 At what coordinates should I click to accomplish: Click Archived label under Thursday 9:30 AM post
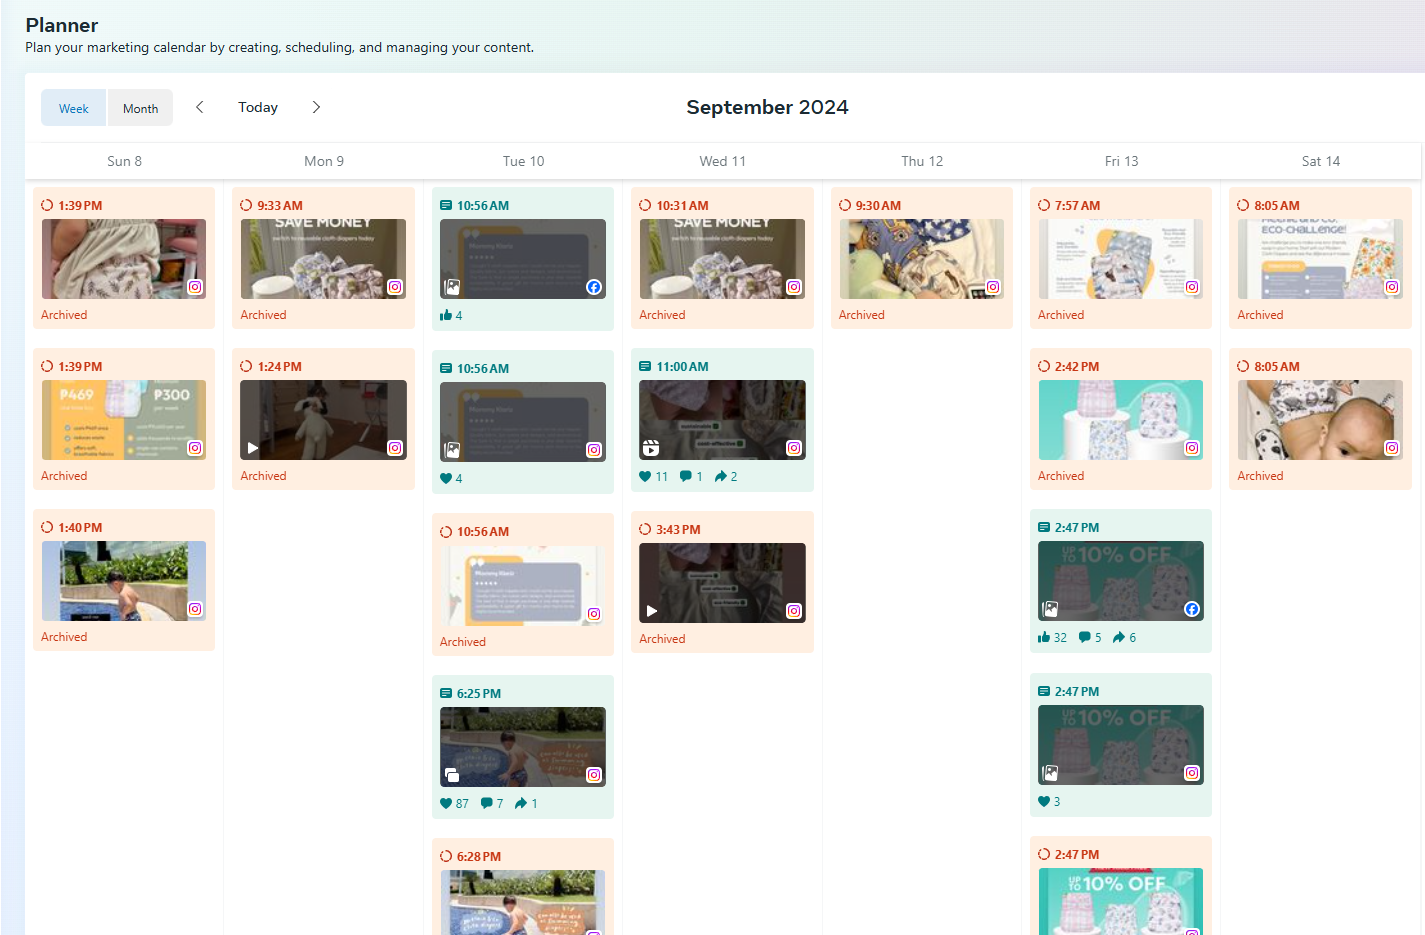point(862,315)
